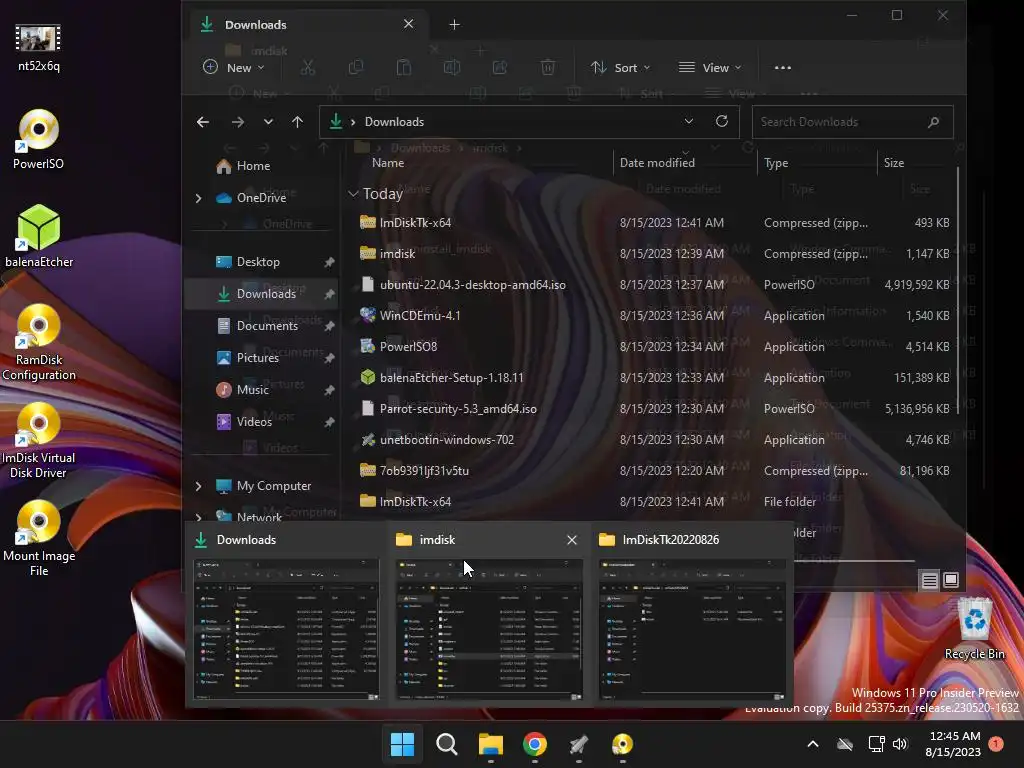Sort by Date modified column header
The height and width of the screenshot is (768, 1024).
657,163
